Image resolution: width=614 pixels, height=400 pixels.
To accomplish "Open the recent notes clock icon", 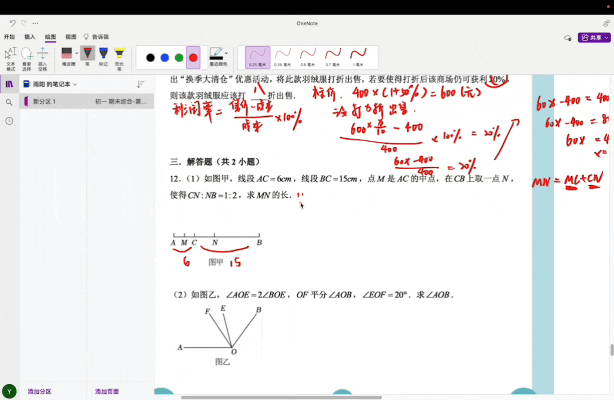I will (x=9, y=121).
